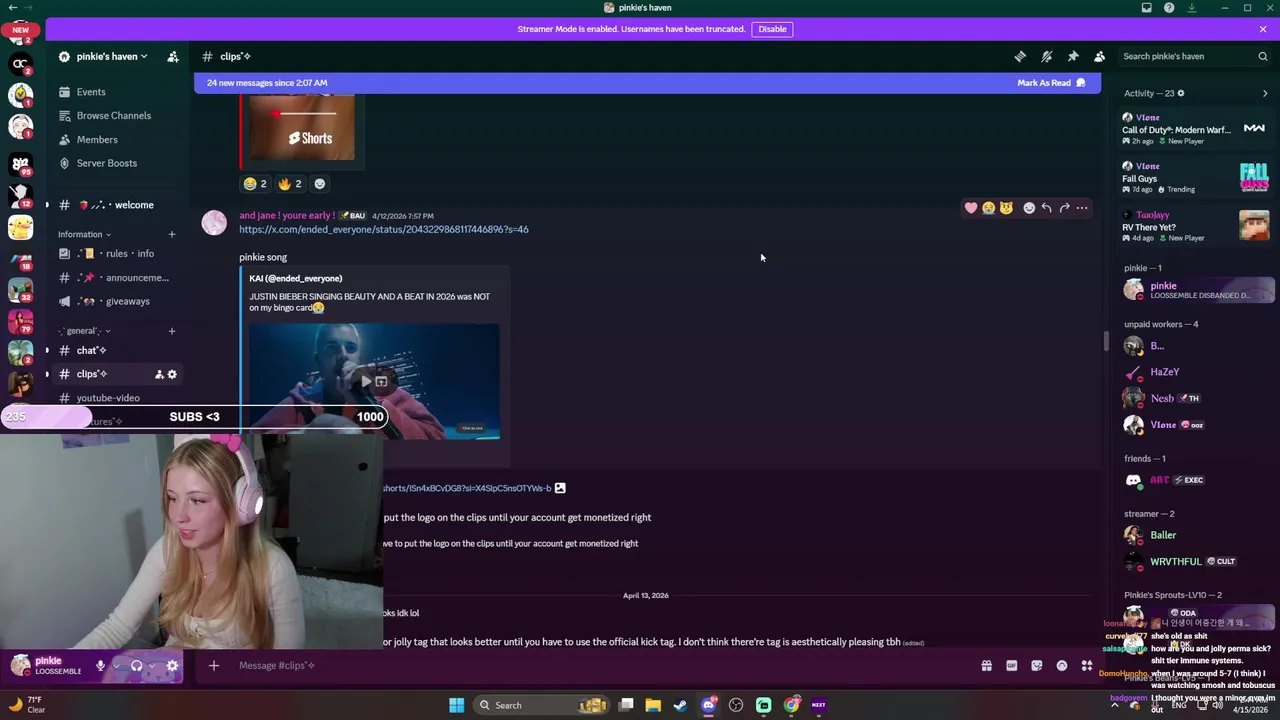Open Server Boosts
The width and height of the screenshot is (1280, 720).
(x=96, y=163)
